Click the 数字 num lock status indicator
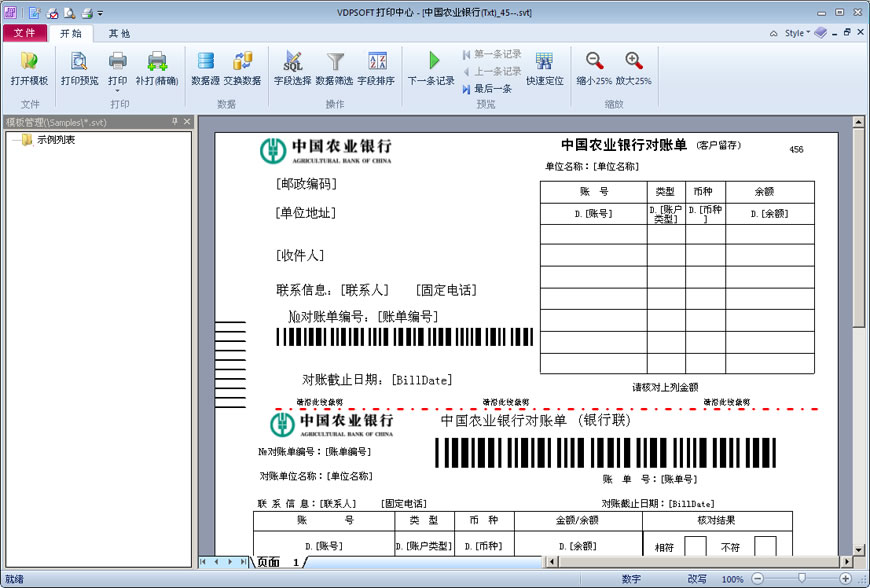This screenshot has width=870, height=588. click(631, 579)
